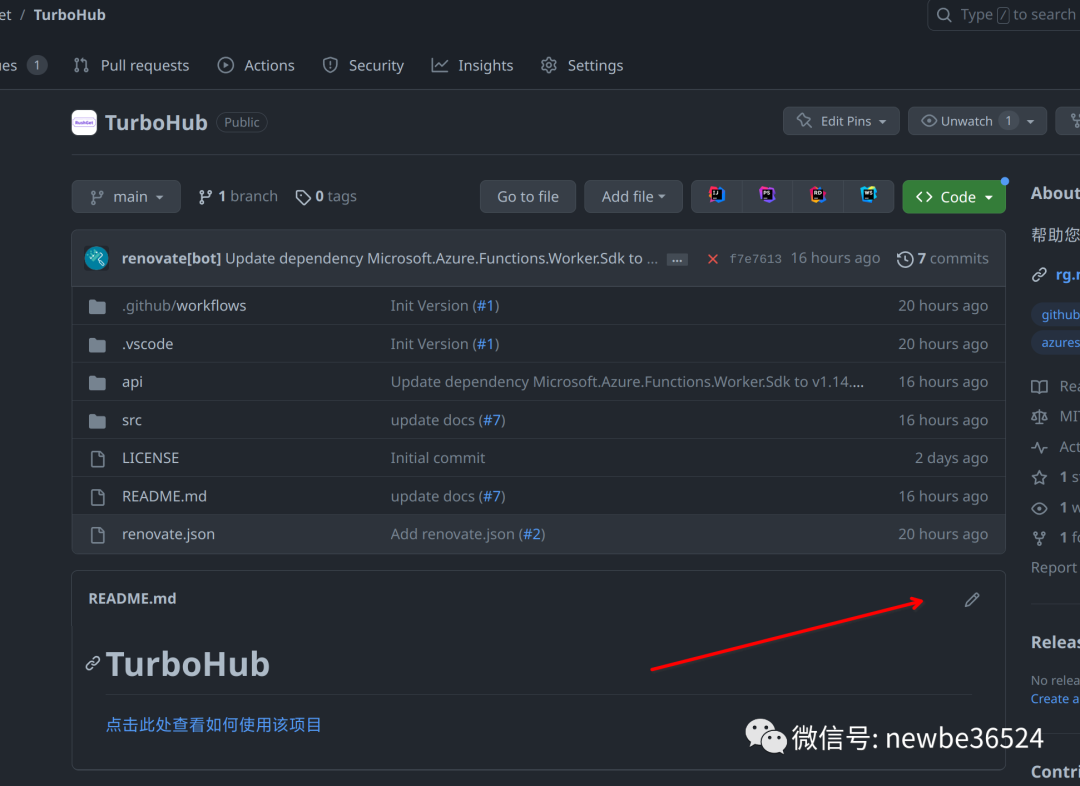Click the api row commit message link
1080x786 pixels.
tap(627, 382)
